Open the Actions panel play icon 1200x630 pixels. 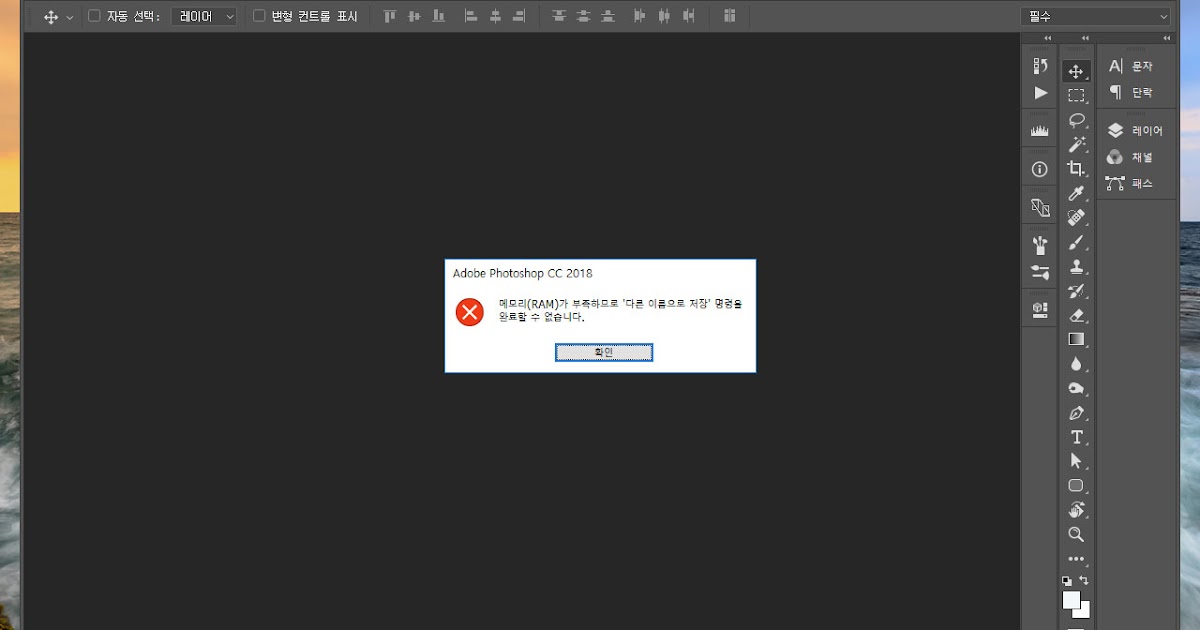click(x=1040, y=92)
